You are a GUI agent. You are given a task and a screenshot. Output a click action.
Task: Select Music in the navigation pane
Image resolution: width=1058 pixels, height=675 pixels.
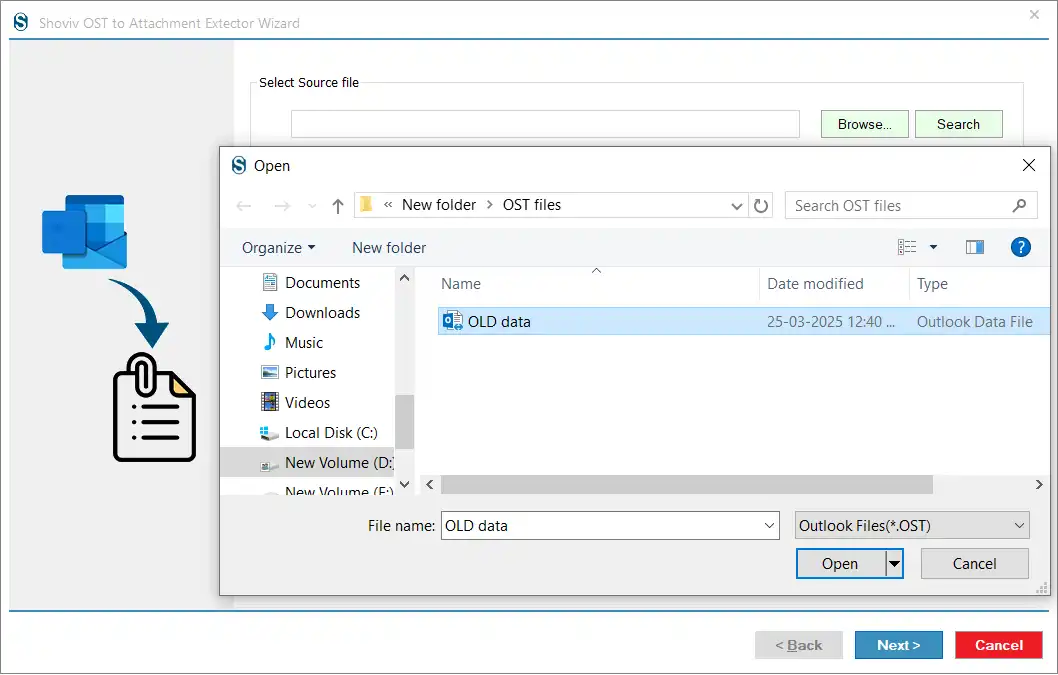[x=304, y=342]
